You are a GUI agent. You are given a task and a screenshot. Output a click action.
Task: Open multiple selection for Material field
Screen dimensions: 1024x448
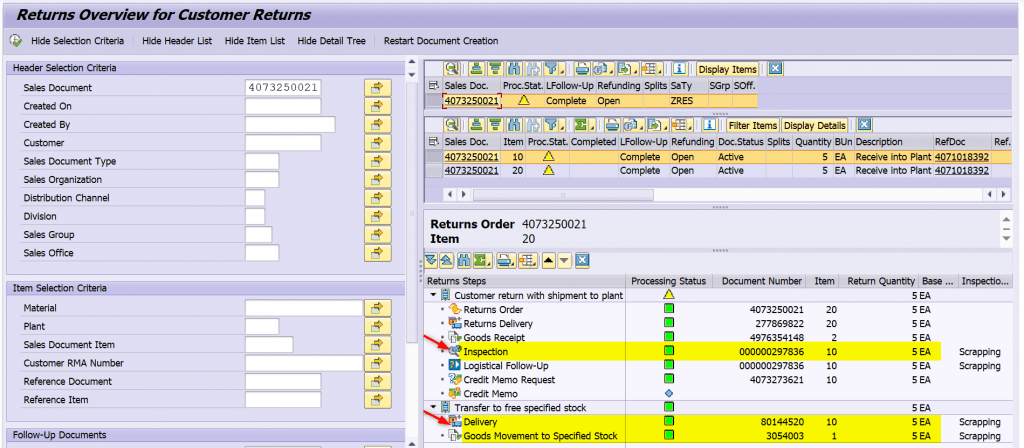click(x=377, y=308)
